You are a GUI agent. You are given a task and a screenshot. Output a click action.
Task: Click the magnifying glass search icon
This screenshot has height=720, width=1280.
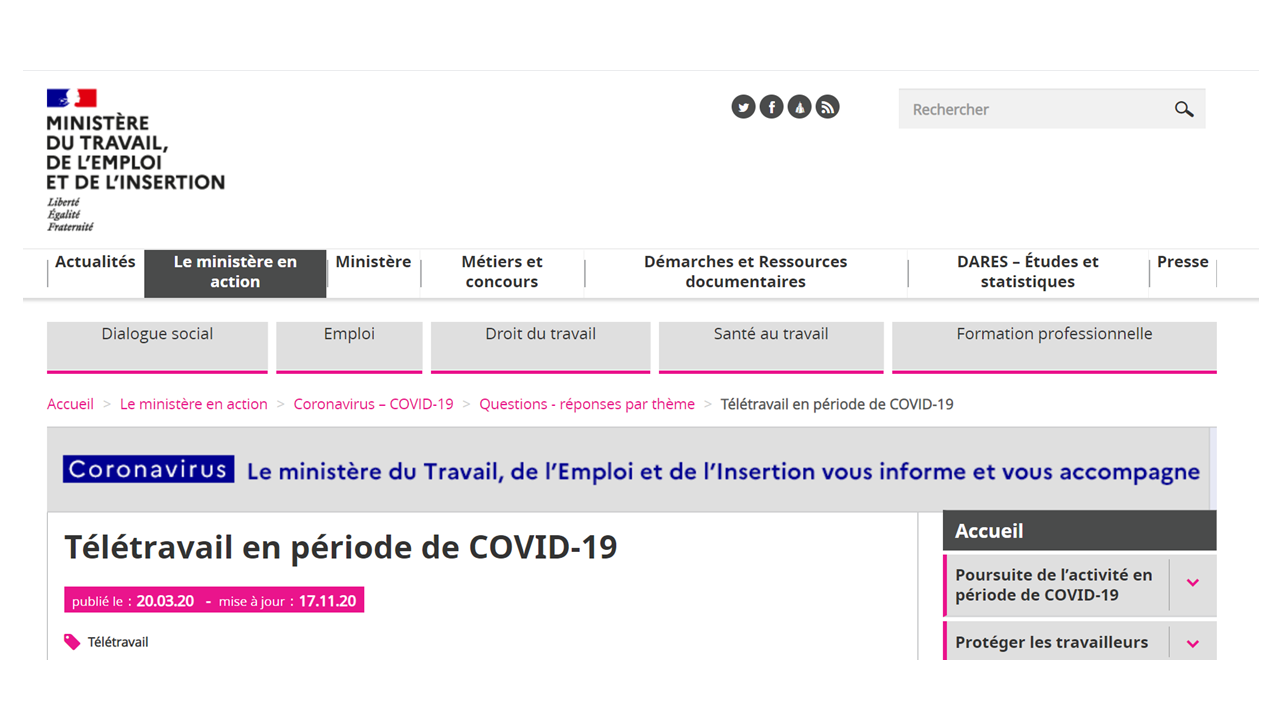point(1184,109)
